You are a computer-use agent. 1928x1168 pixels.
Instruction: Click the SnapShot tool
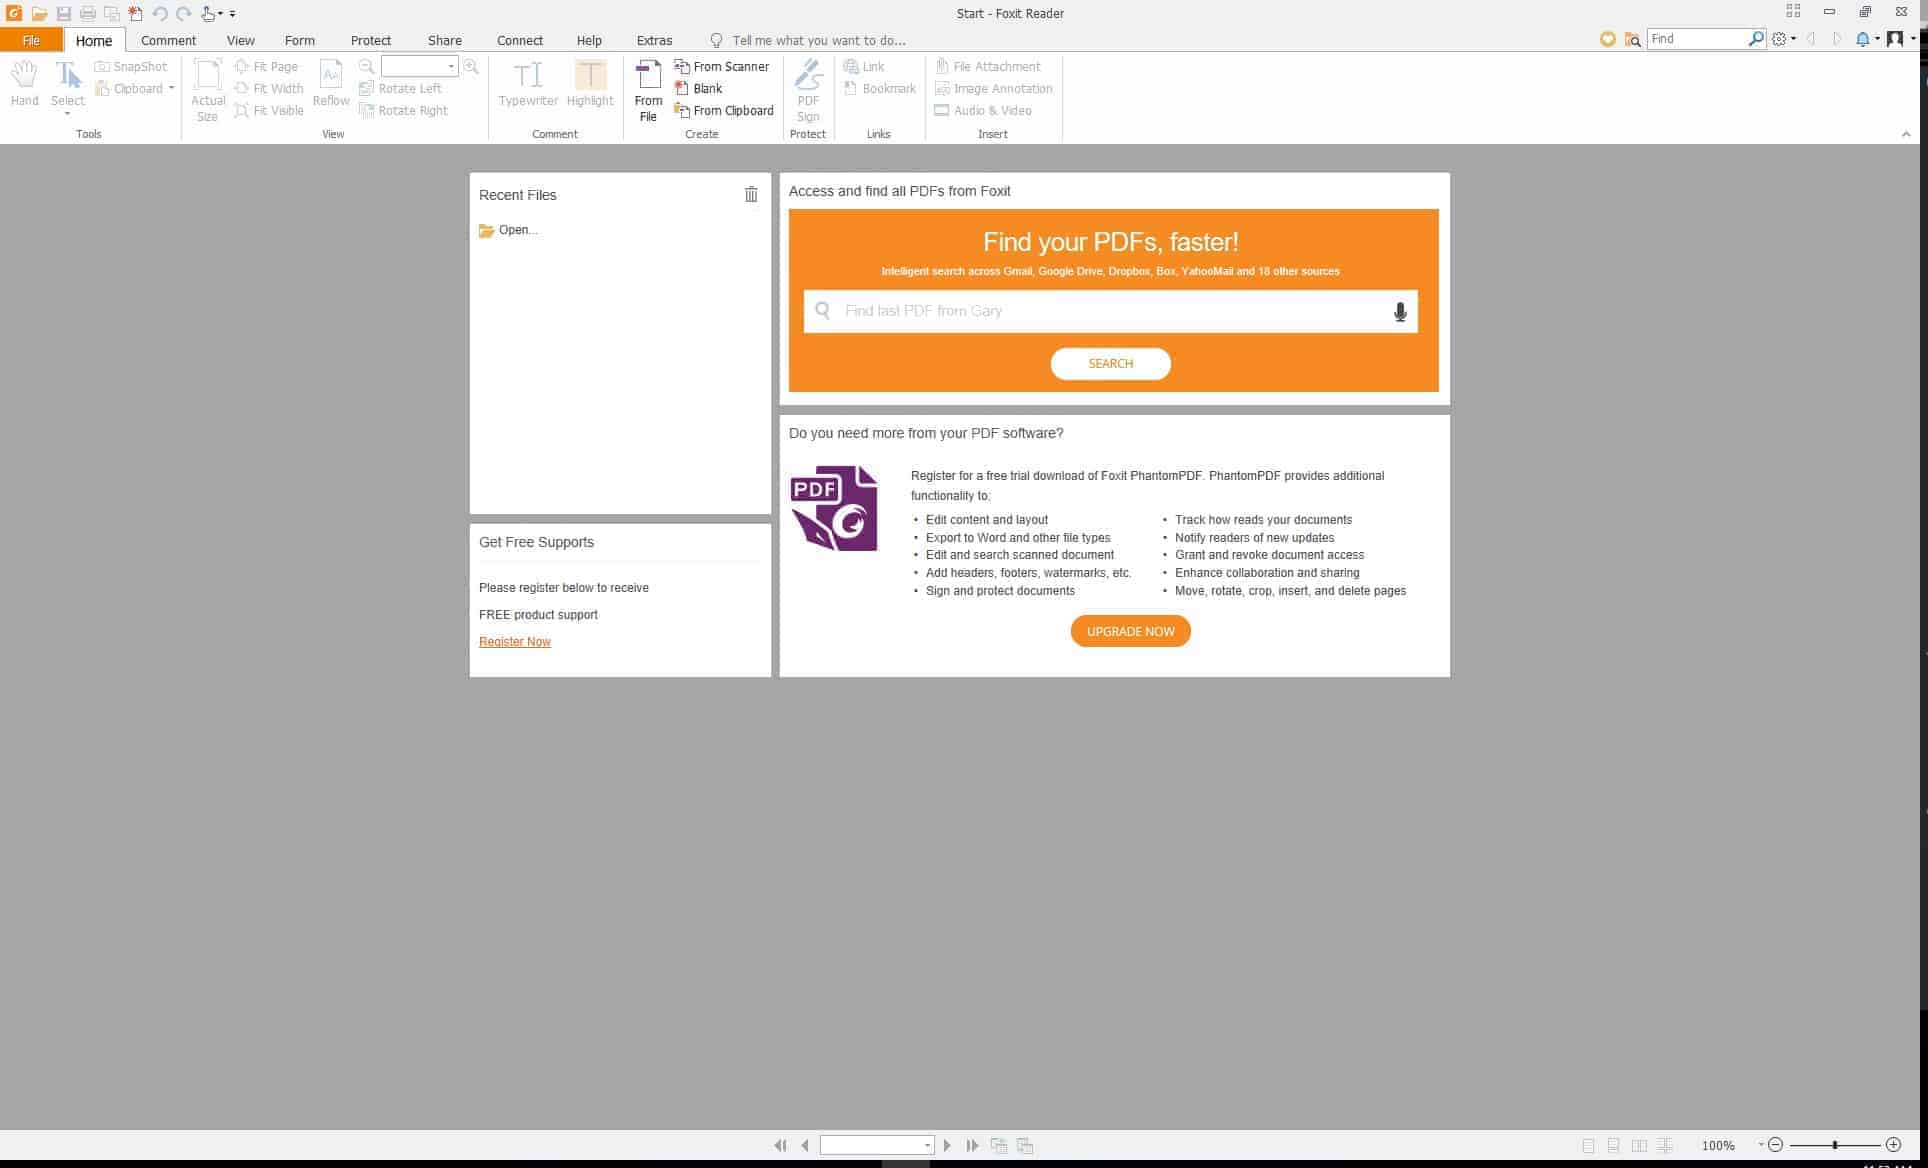(131, 66)
